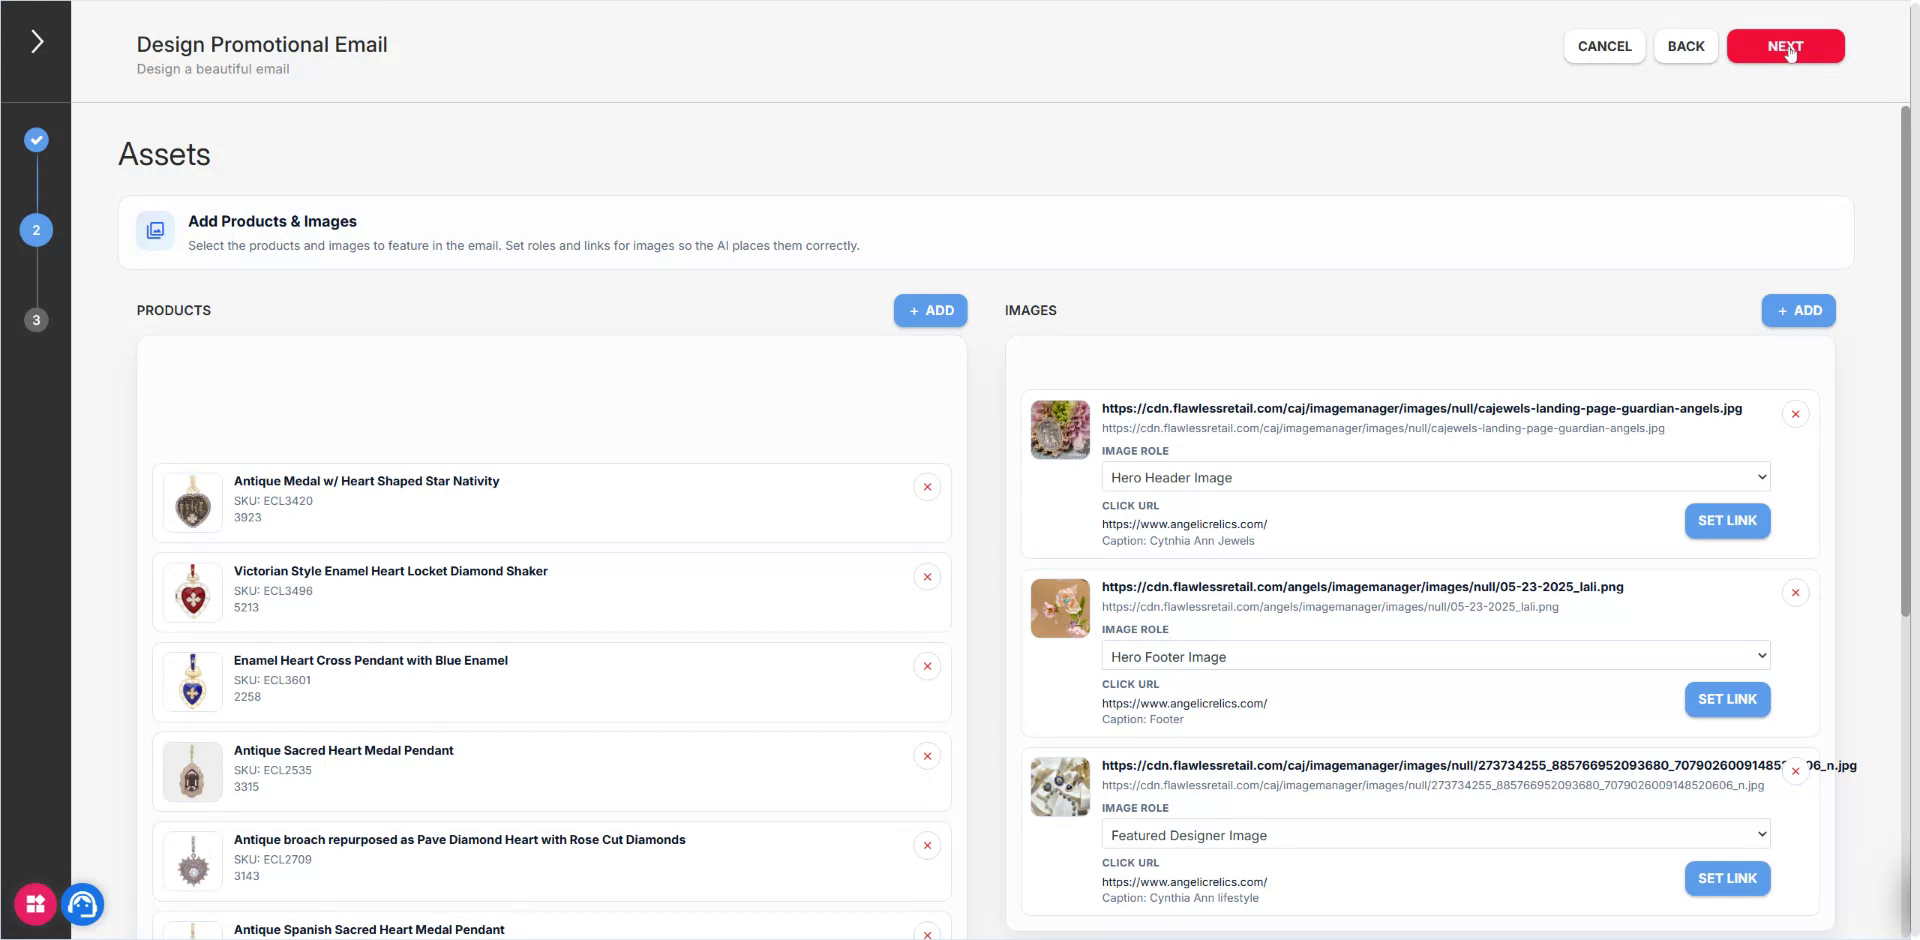Screen dimensions: 1920x940
Task: Remove Antique broach Pave Diamond Heart product
Action: 927,846
